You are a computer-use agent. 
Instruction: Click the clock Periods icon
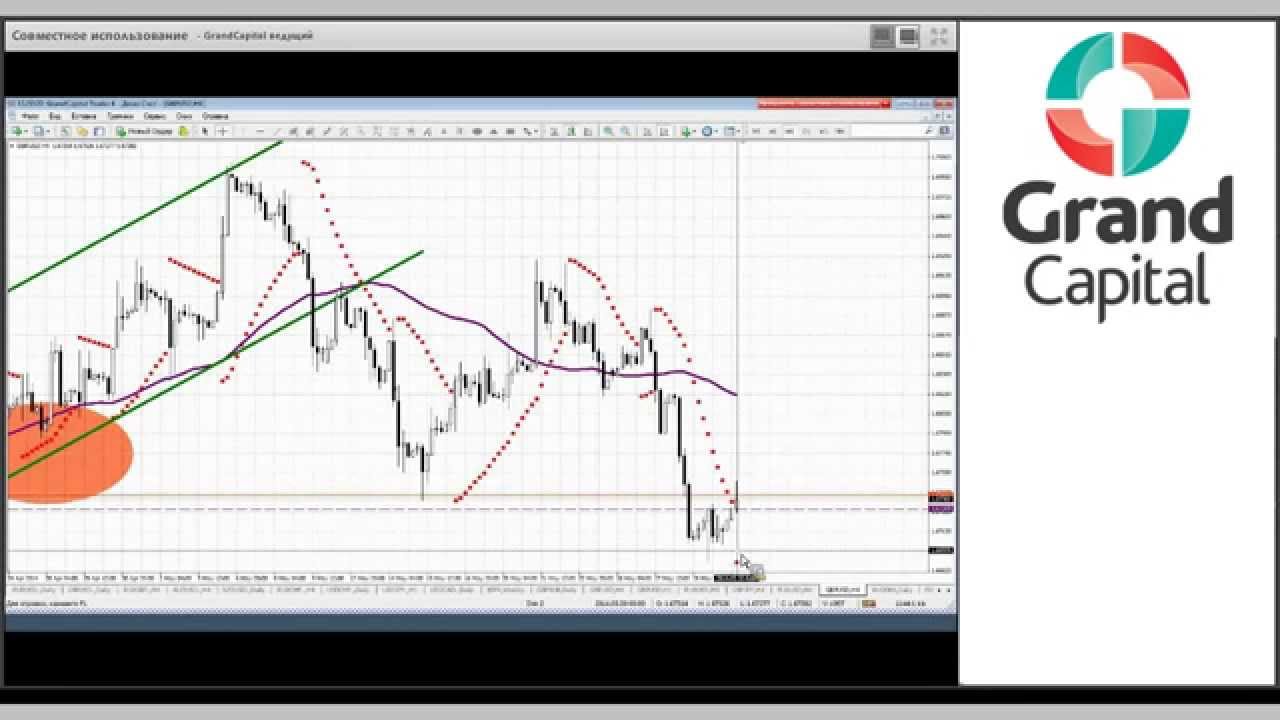tap(707, 131)
